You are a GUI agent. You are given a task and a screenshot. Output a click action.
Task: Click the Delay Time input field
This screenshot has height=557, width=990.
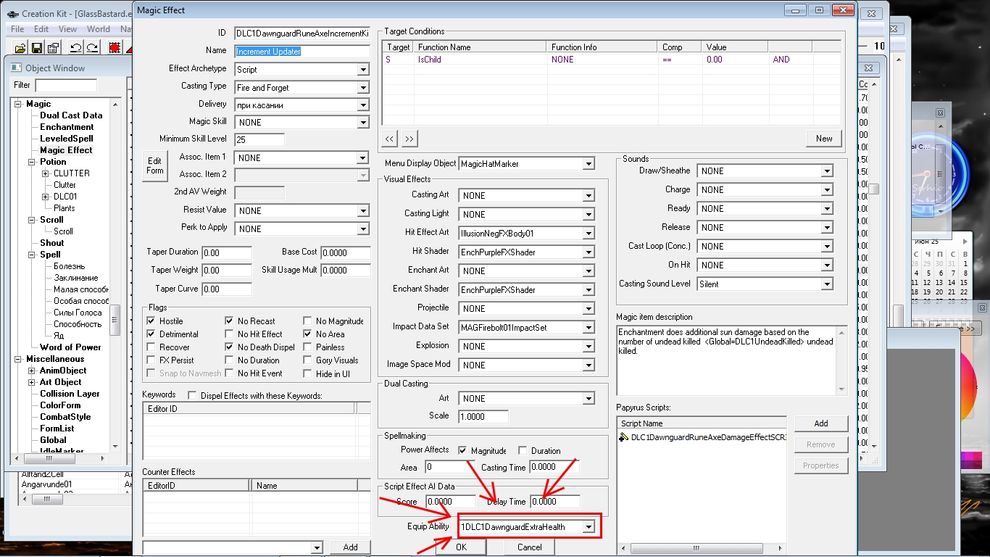(556, 502)
